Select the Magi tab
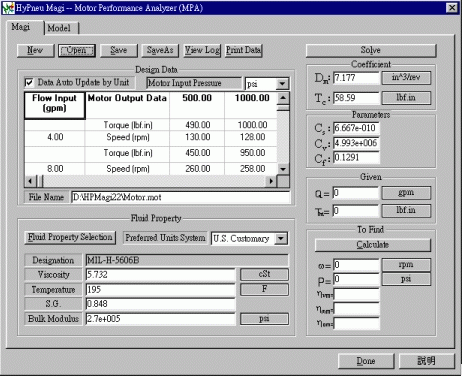 [x=21, y=27]
